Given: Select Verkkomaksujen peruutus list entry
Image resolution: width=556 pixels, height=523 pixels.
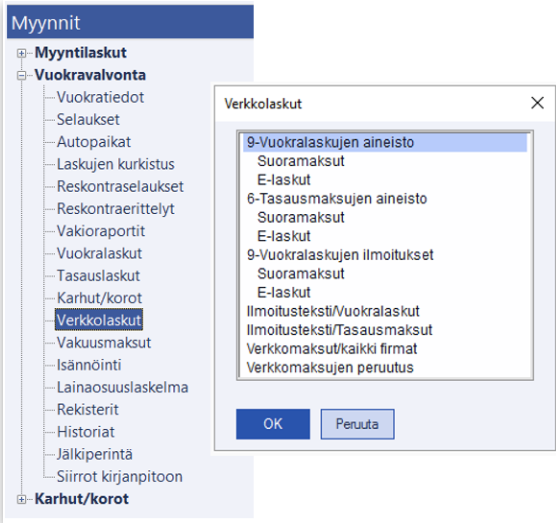Looking at the screenshot, I should point(330,368).
